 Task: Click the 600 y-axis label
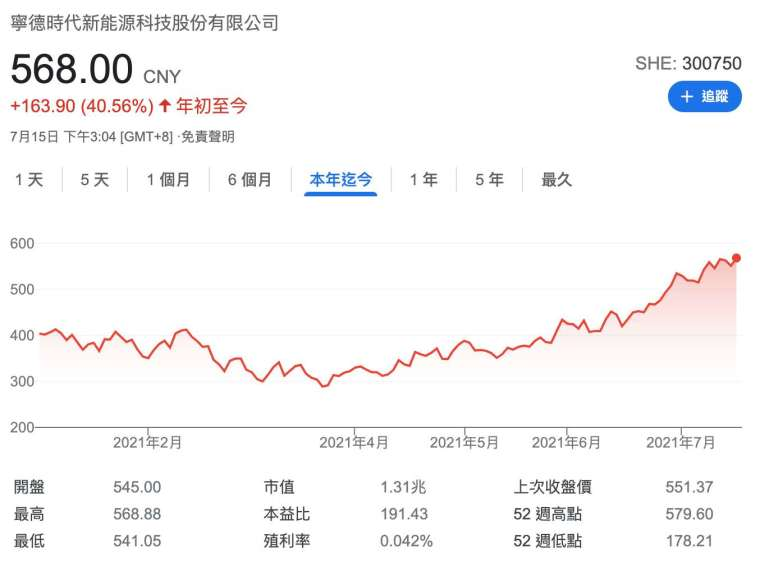pos(22,243)
